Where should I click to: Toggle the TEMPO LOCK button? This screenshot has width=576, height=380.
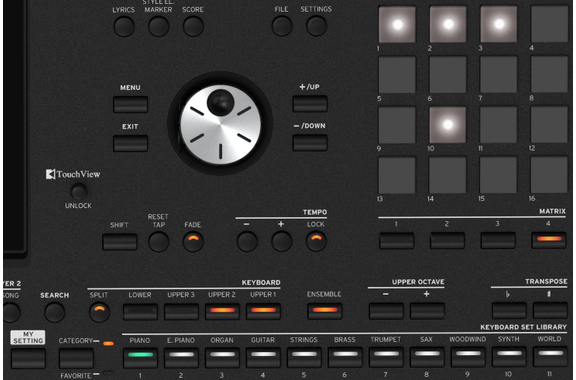click(316, 241)
